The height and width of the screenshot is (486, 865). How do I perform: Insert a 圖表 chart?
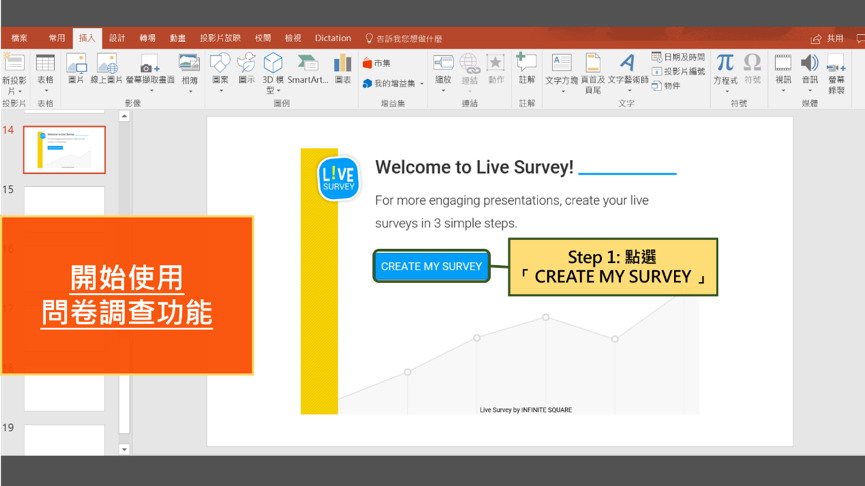point(343,63)
